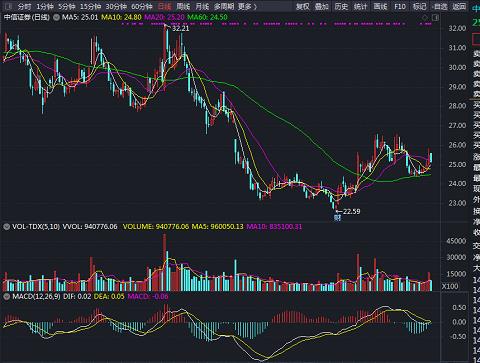Screen dimensions: 480x363
Task: Open MACD indicator settings circle icon
Action: 6,296
